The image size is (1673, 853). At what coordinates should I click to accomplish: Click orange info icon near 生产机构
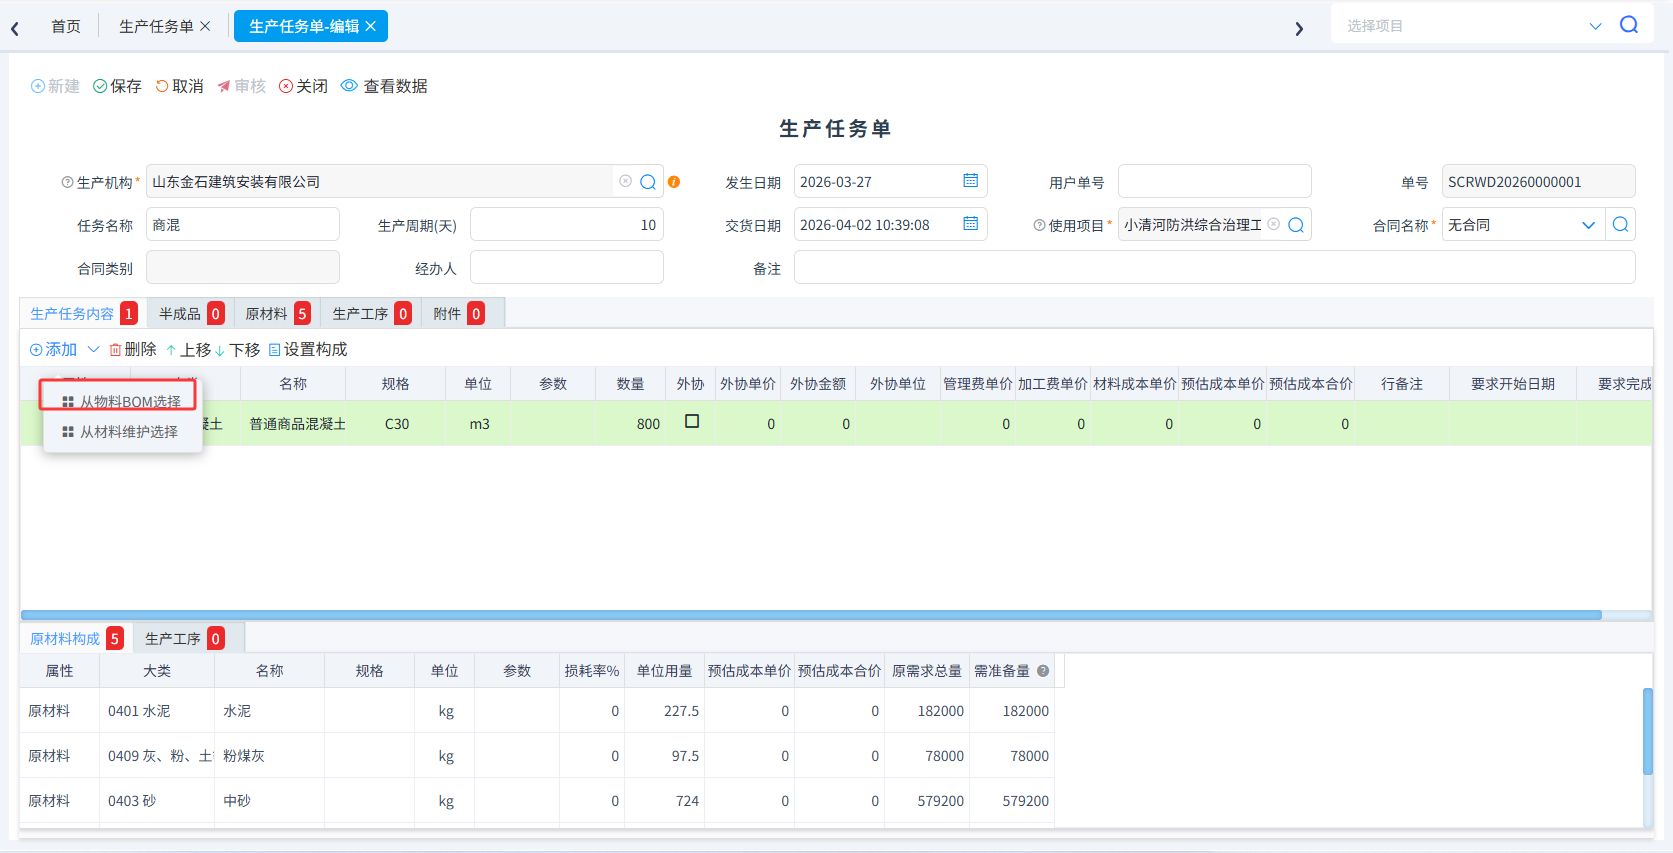[674, 182]
